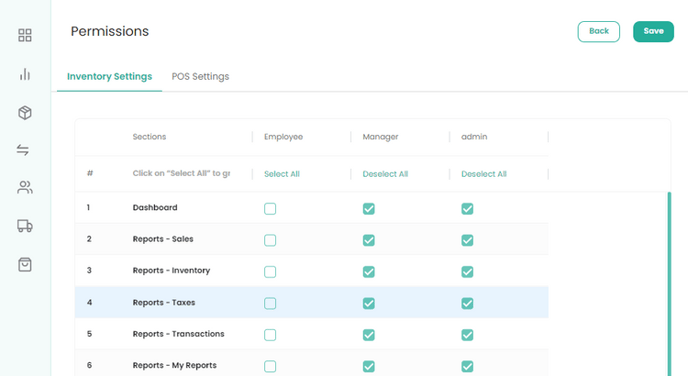Image resolution: width=688 pixels, height=376 pixels.
Task: Open the inventory box sidebar icon
Action: (x=25, y=113)
